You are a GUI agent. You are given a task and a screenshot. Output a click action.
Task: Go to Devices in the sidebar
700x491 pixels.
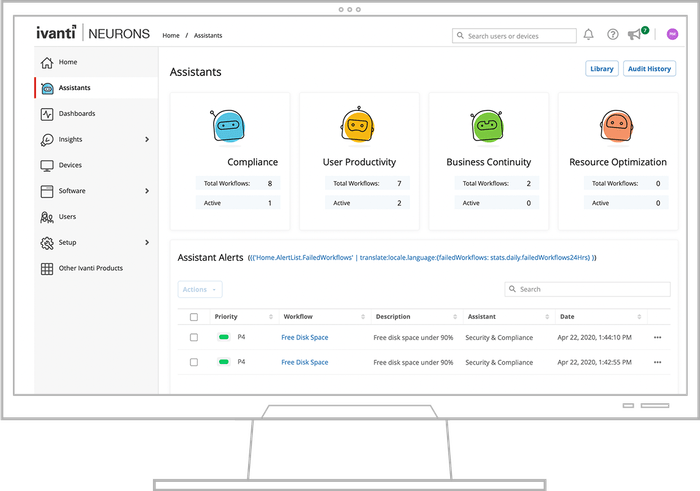(x=70, y=165)
